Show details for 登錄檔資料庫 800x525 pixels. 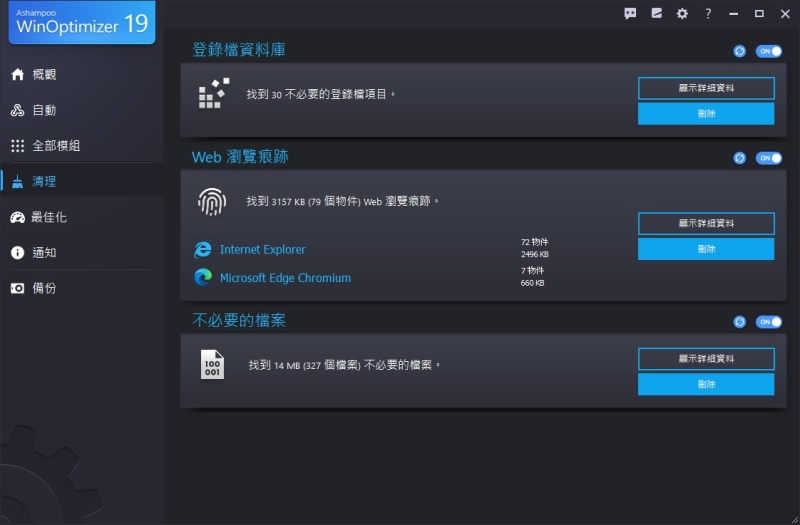[x=706, y=88]
